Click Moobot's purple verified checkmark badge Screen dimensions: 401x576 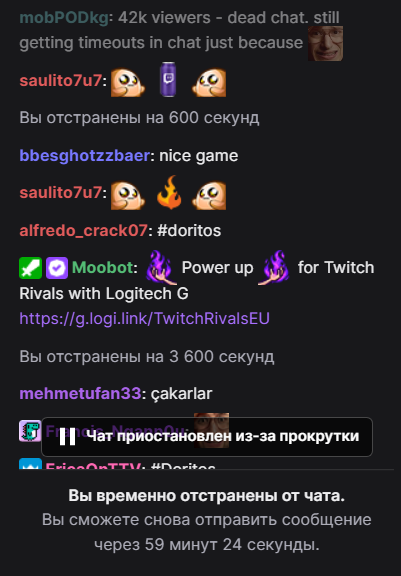(57, 268)
